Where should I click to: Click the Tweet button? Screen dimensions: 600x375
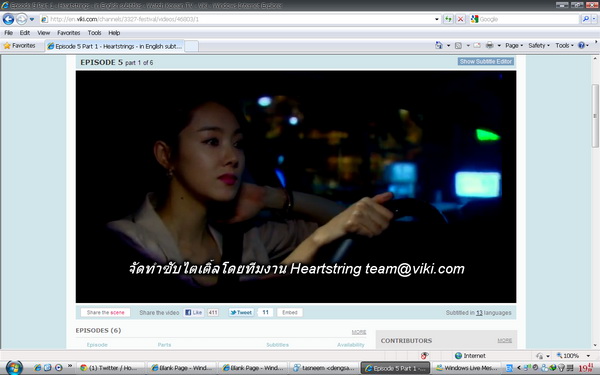(x=241, y=313)
